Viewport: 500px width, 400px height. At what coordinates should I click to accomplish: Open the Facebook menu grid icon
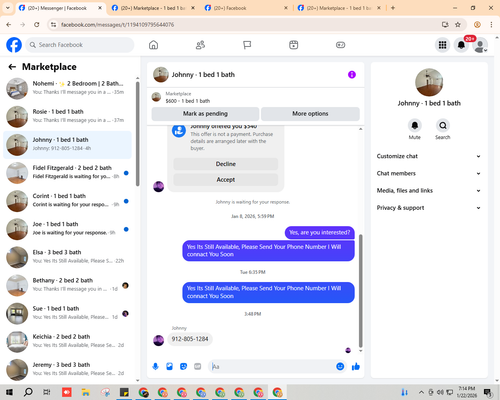[x=442, y=45]
